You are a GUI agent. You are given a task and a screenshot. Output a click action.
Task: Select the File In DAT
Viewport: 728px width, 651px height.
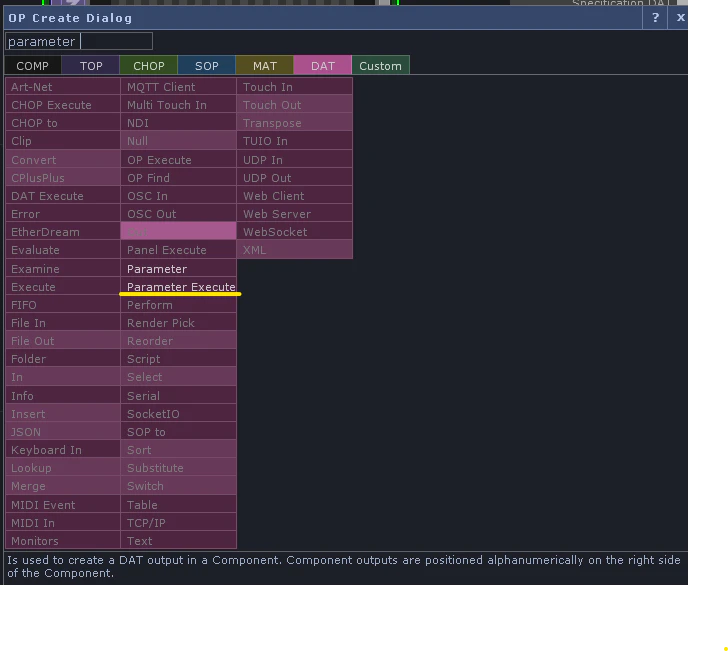pyautogui.click(x=63, y=323)
